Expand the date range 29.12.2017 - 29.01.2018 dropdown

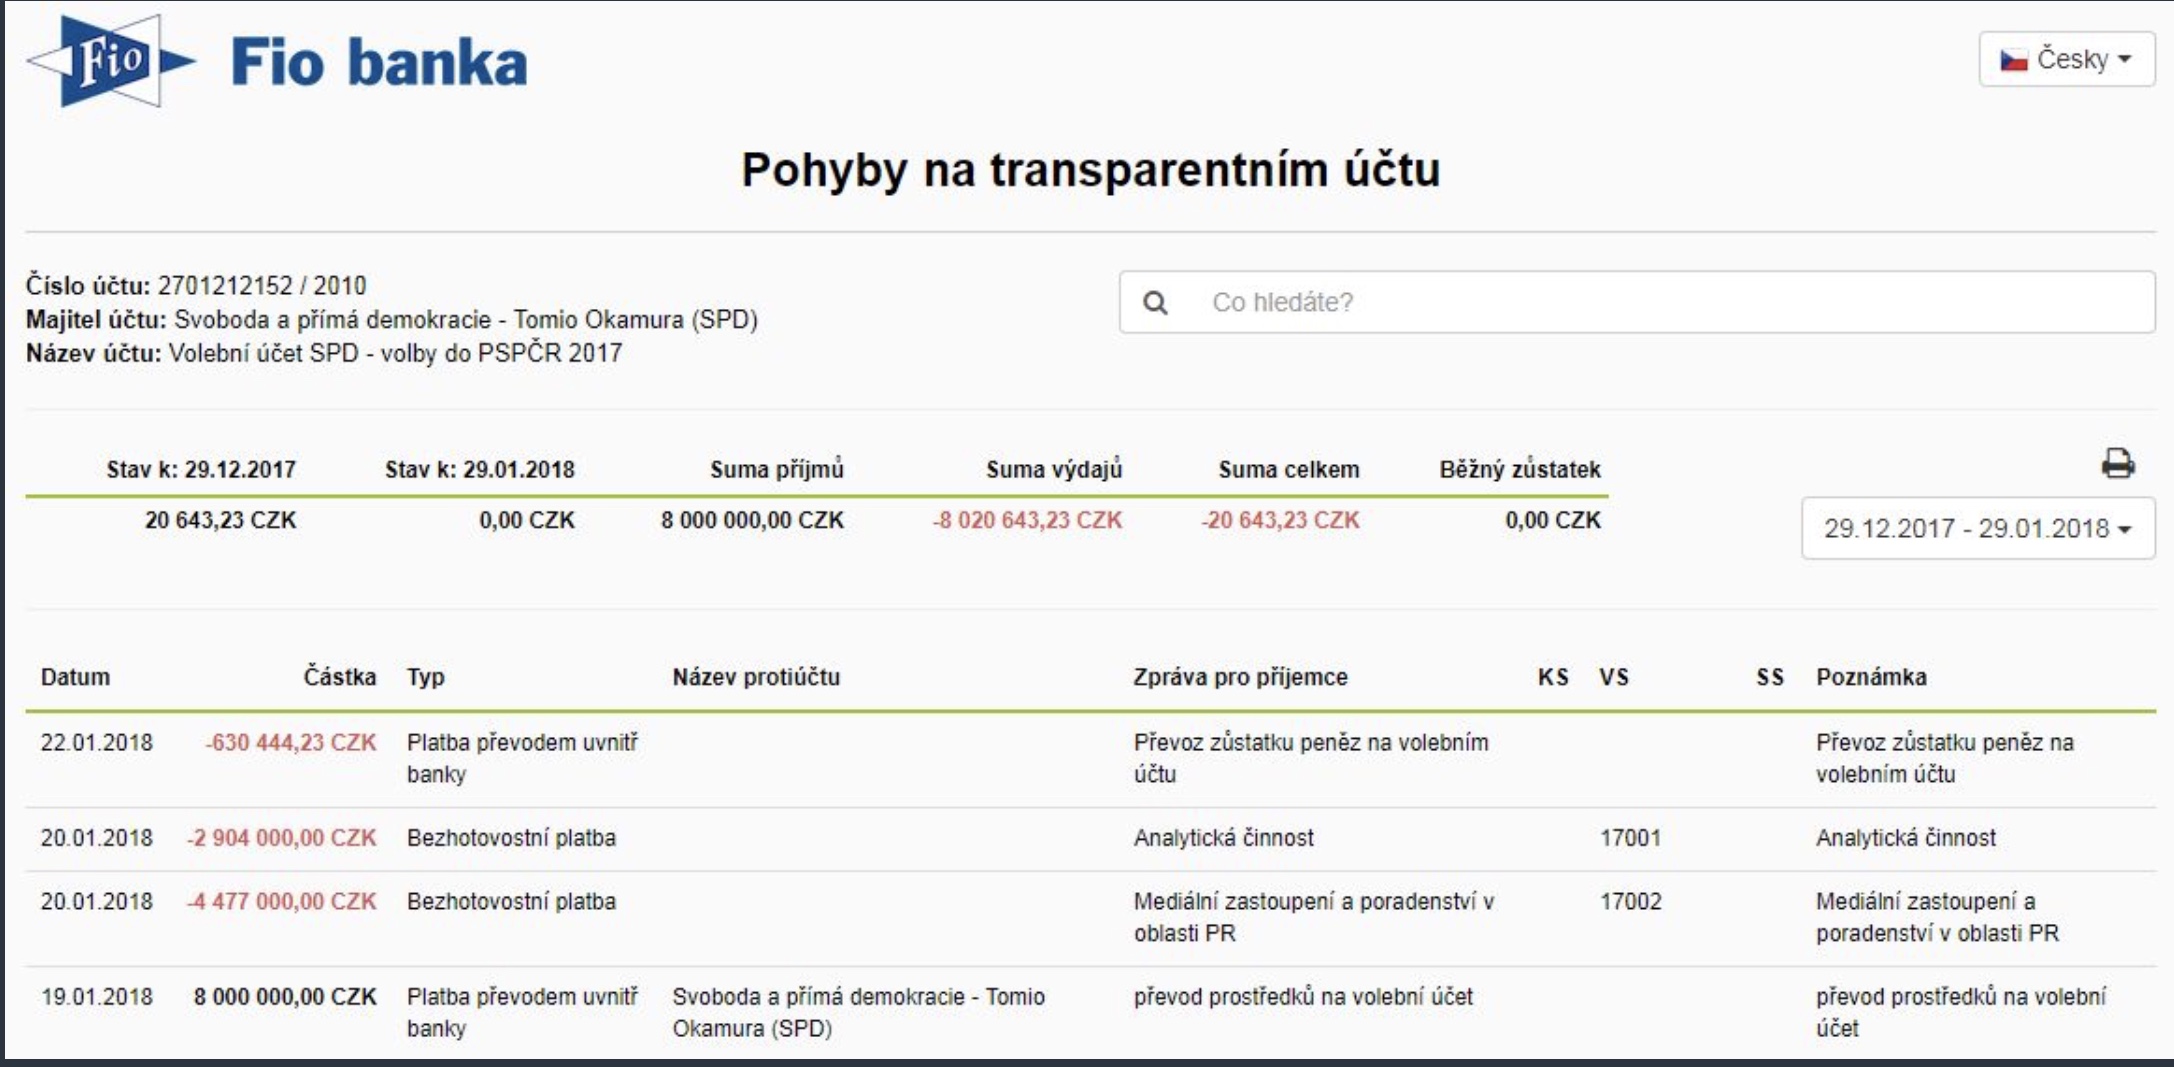coord(1977,528)
